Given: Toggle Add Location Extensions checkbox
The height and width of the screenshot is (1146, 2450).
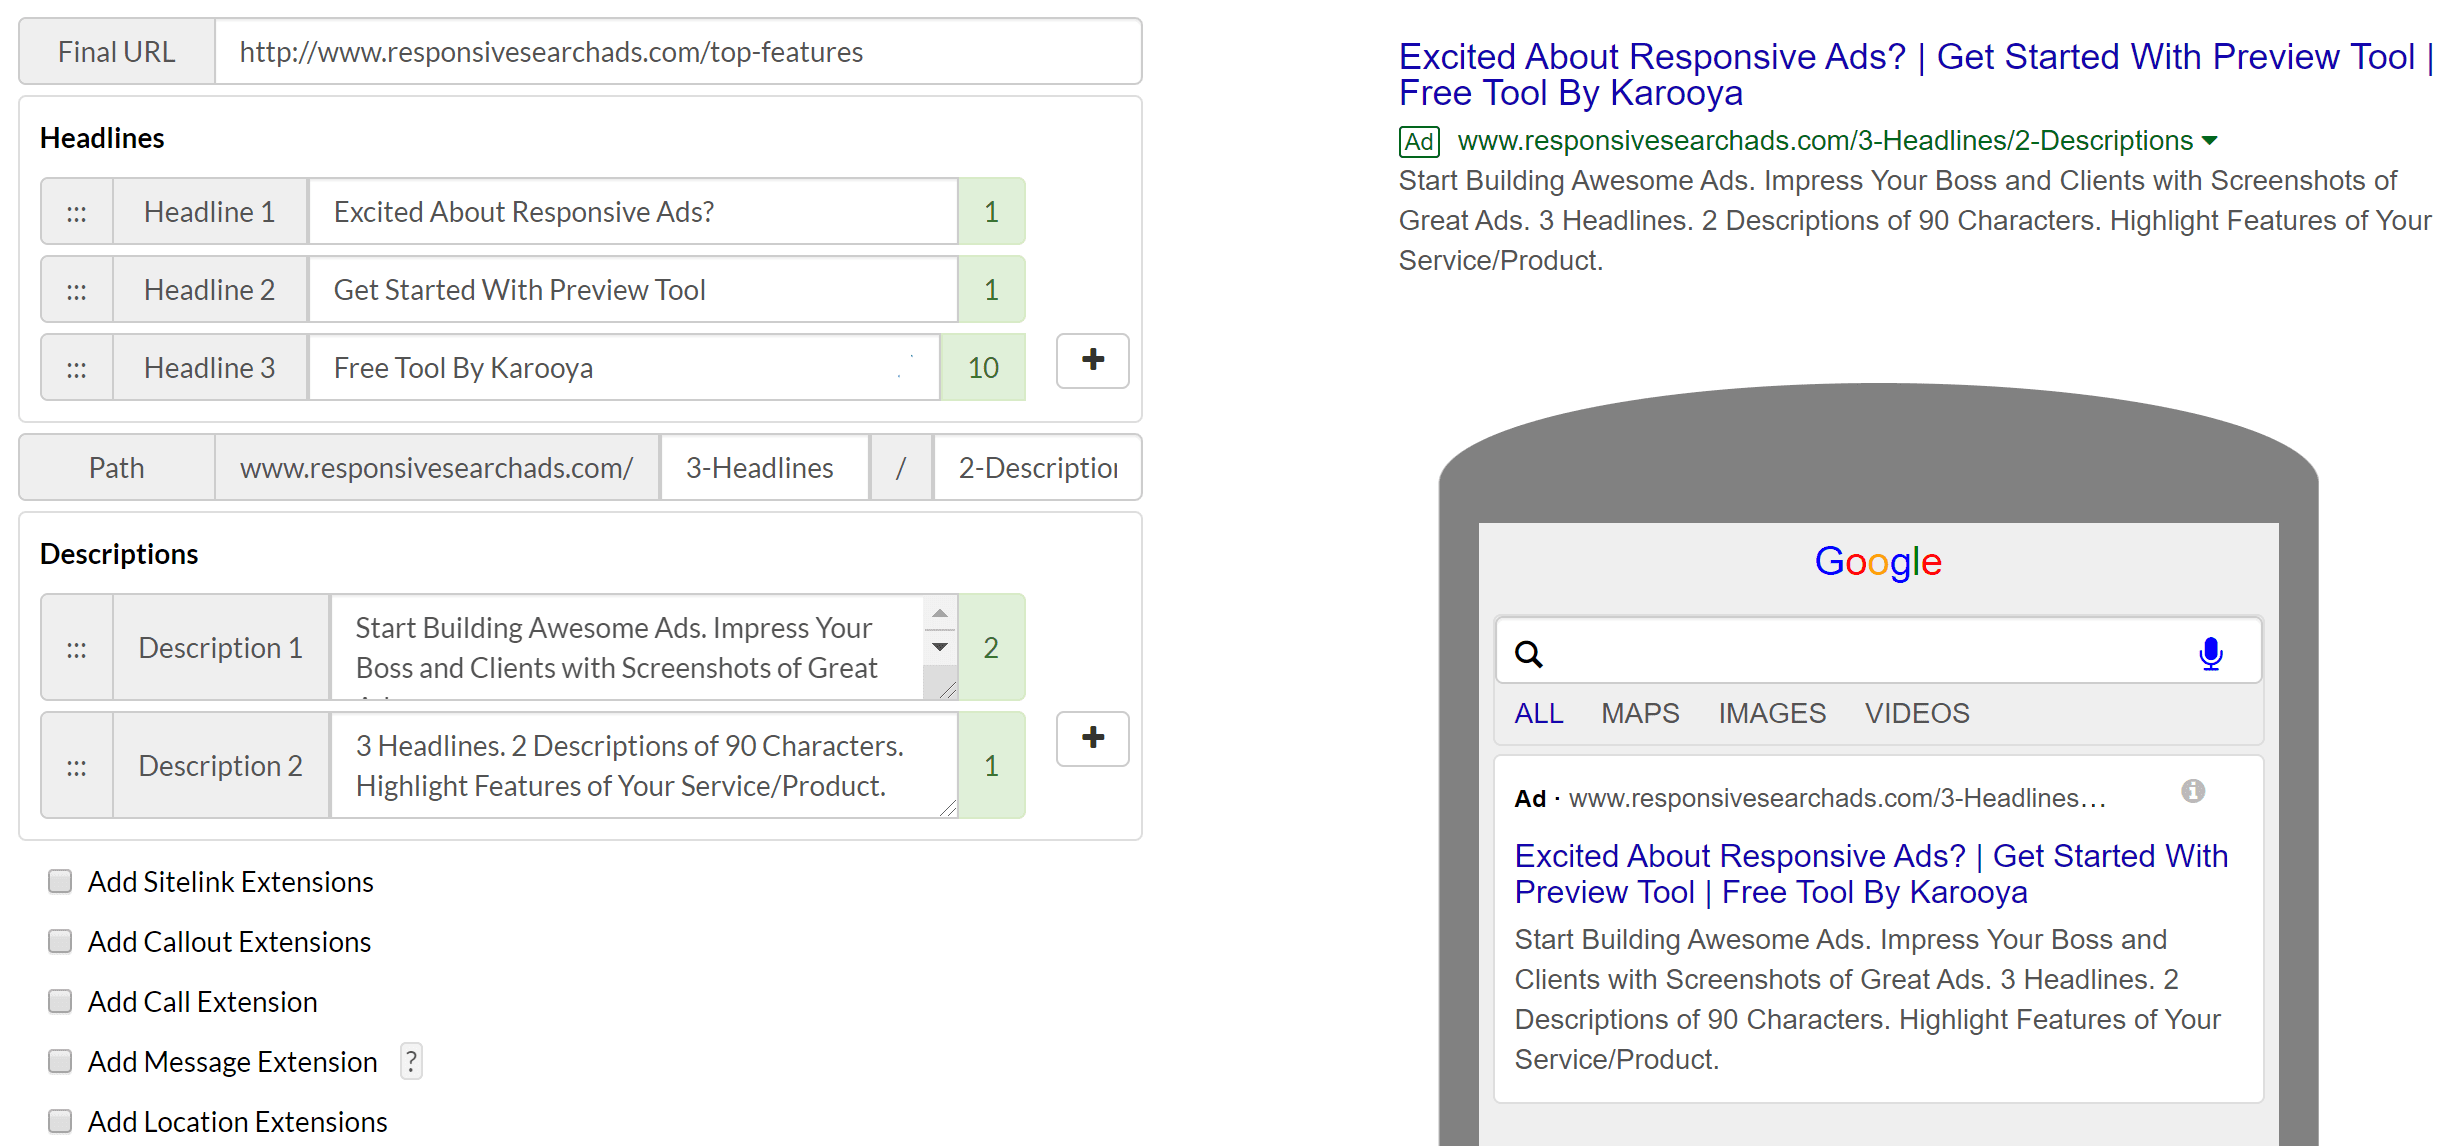Looking at the screenshot, I should 61,1121.
